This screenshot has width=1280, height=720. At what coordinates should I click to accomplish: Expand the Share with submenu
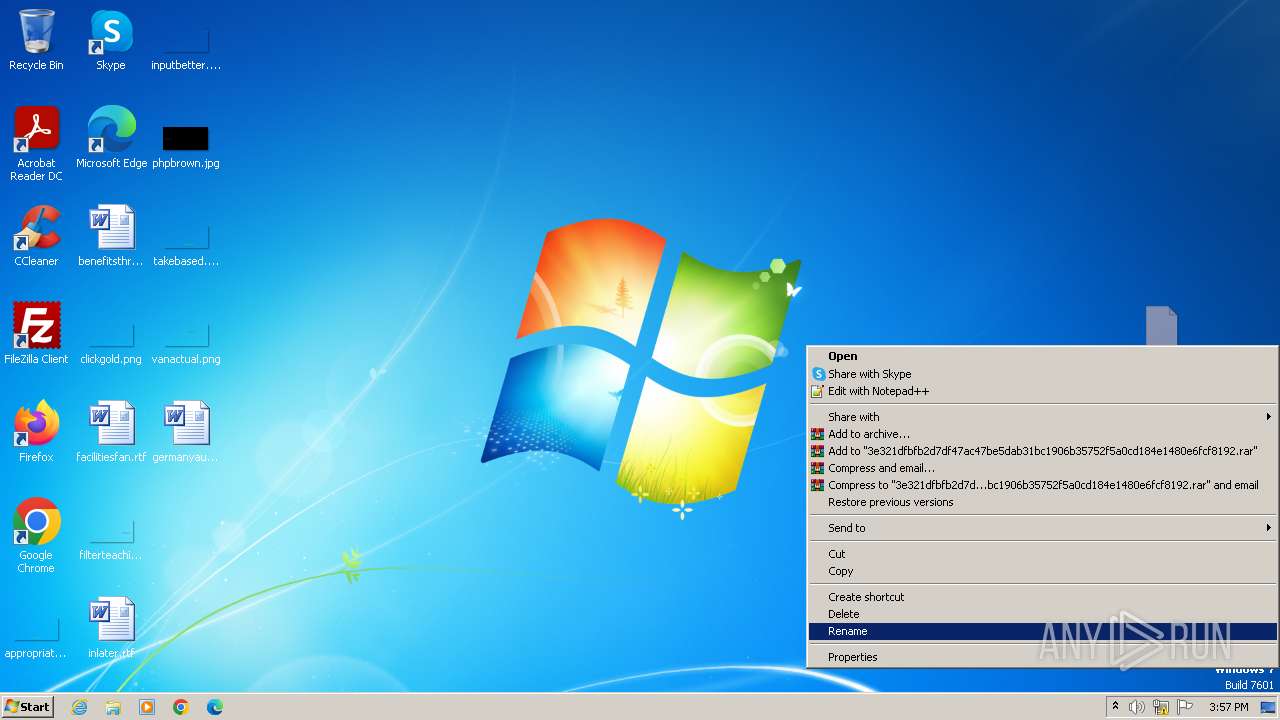click(1042, 417)
